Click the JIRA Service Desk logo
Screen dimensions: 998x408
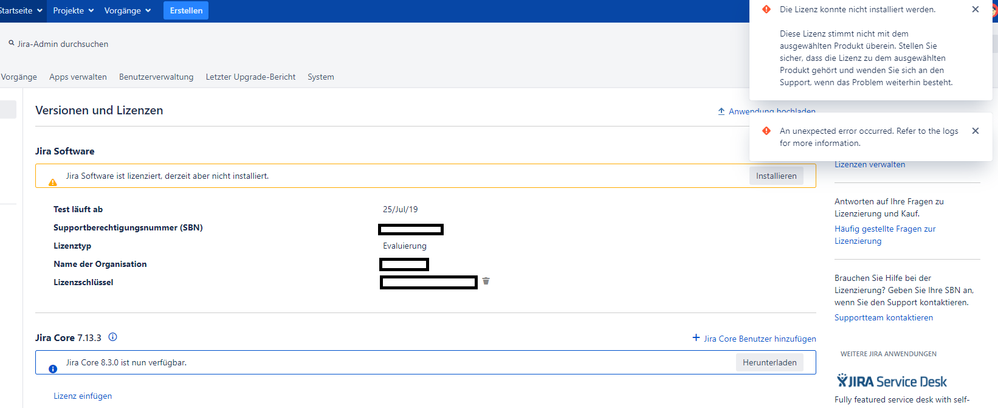(892, 381)
